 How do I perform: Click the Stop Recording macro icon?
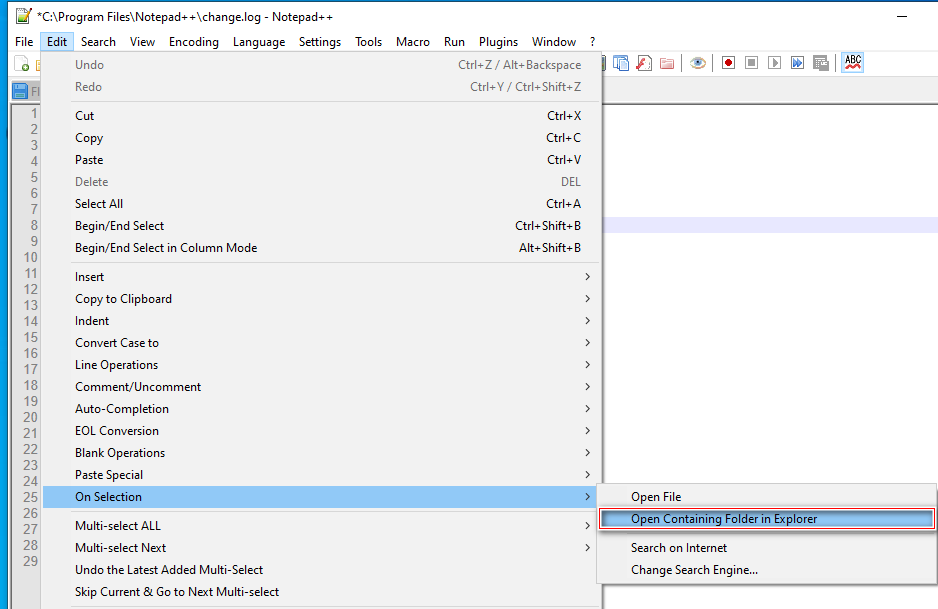coord(751,63)
